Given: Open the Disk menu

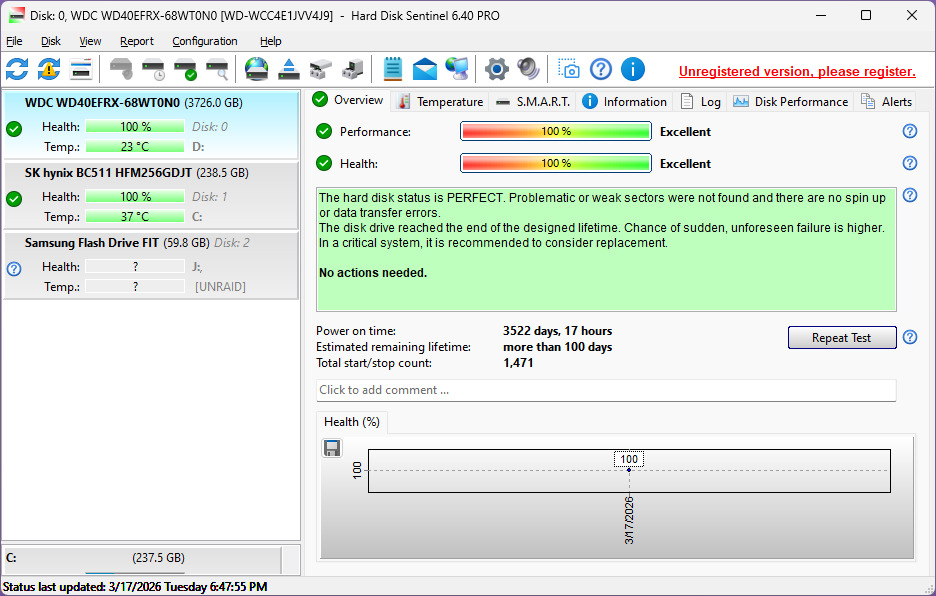Looking at the screenshot, I should click(51, 41).
